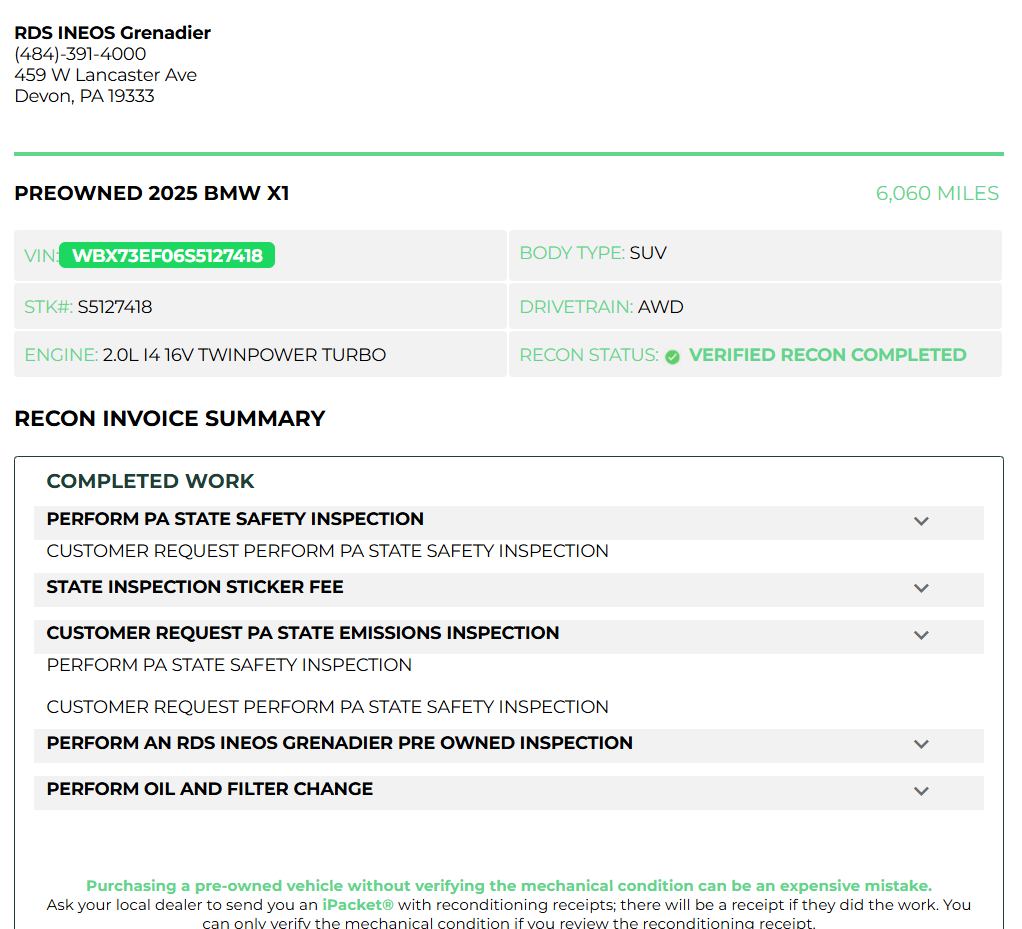Expand the PA State Emissions Inspection chevron
The width and height of the screenshot is (1022, 929).
920,636
